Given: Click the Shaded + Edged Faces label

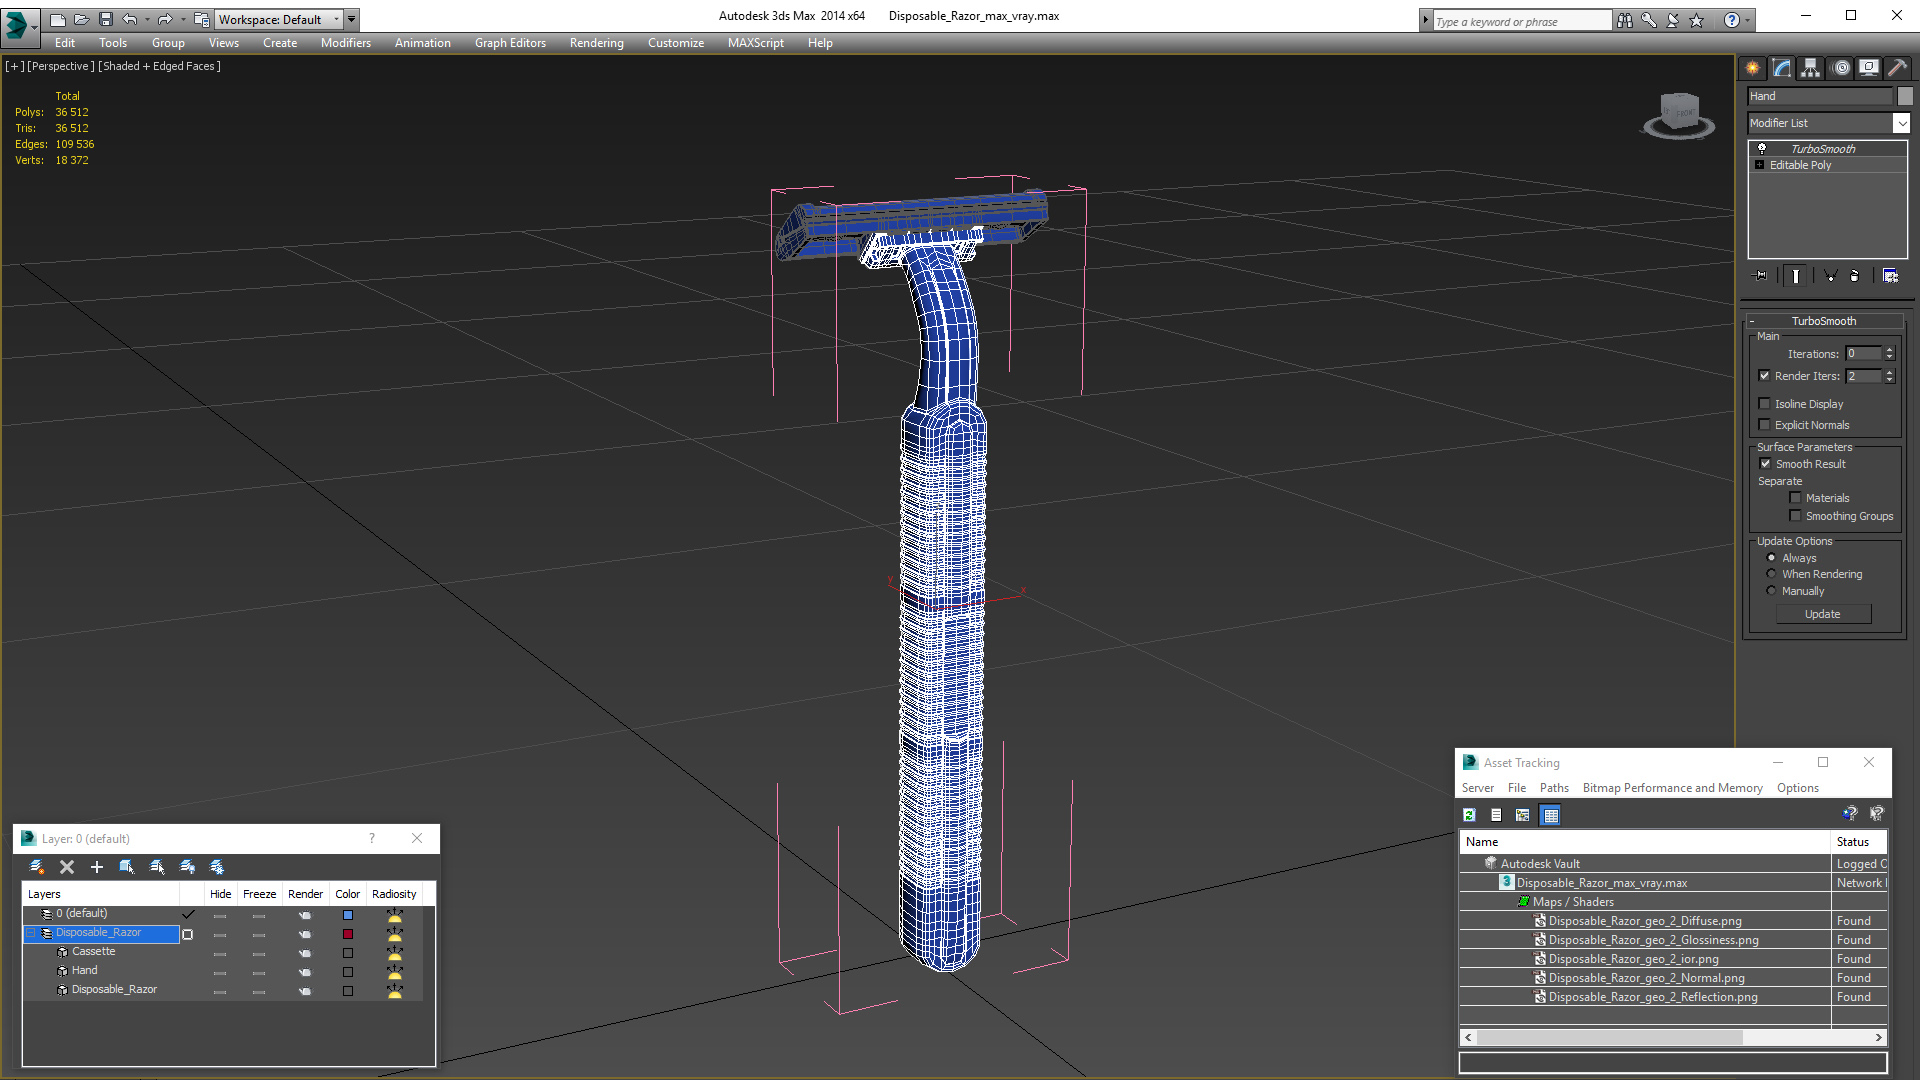Looking at the screenshot, I should pos(160,66).
